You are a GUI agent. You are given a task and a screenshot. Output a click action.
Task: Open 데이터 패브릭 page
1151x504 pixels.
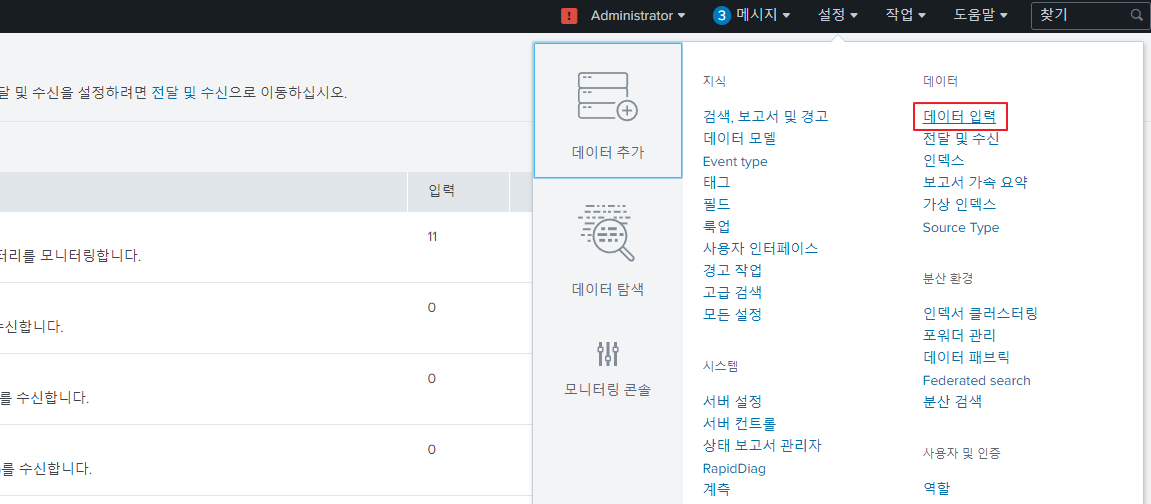[x=966, y=357]
